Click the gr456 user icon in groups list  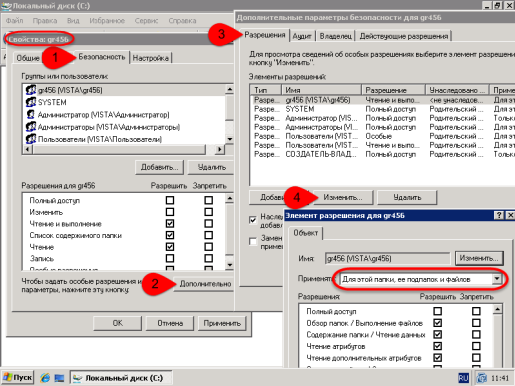click(31, 90)
